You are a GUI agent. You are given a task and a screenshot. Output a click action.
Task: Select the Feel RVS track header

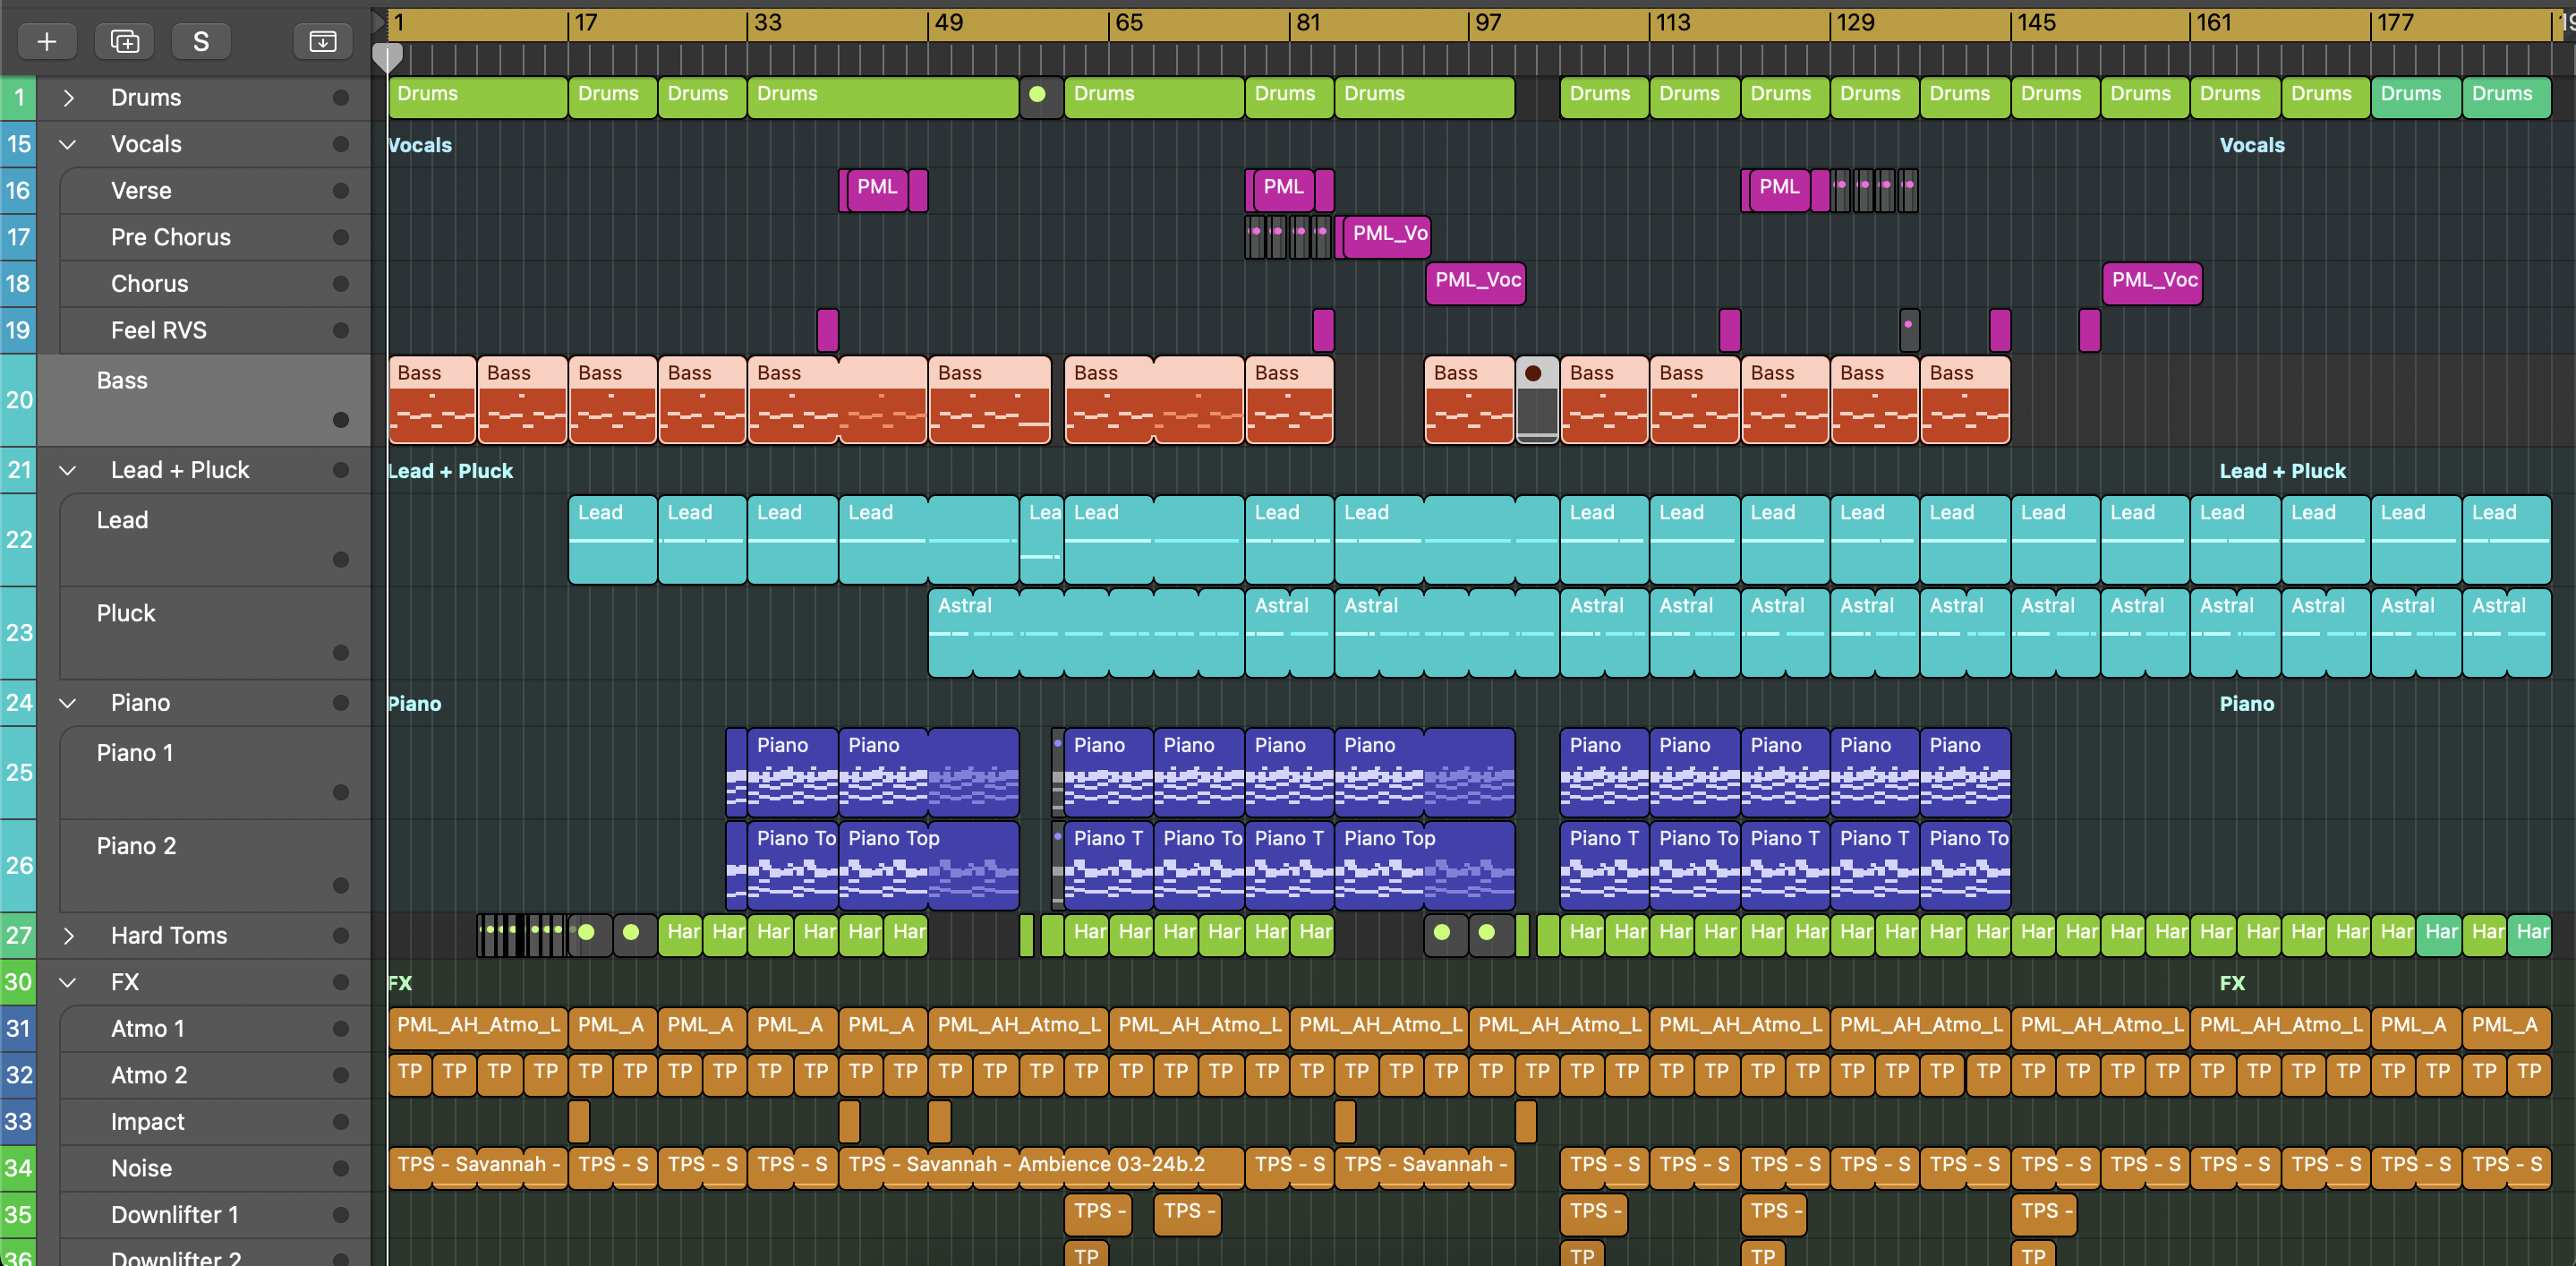[215, 330]
